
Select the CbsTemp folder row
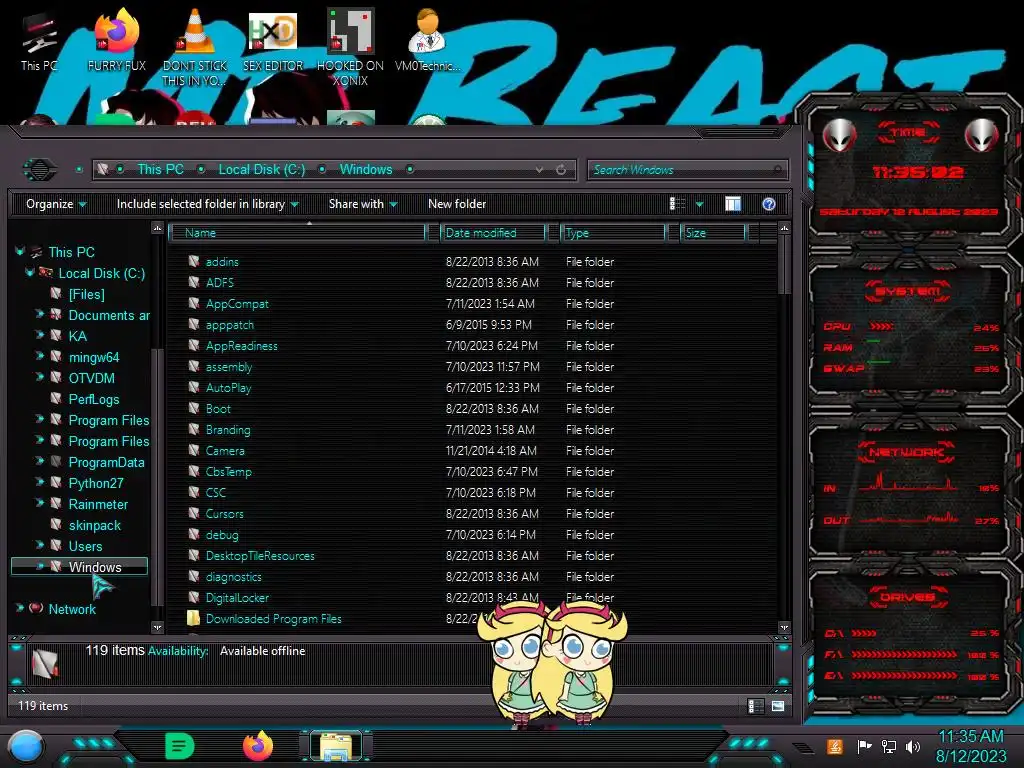pyautogui.click(x=473, y=472)
